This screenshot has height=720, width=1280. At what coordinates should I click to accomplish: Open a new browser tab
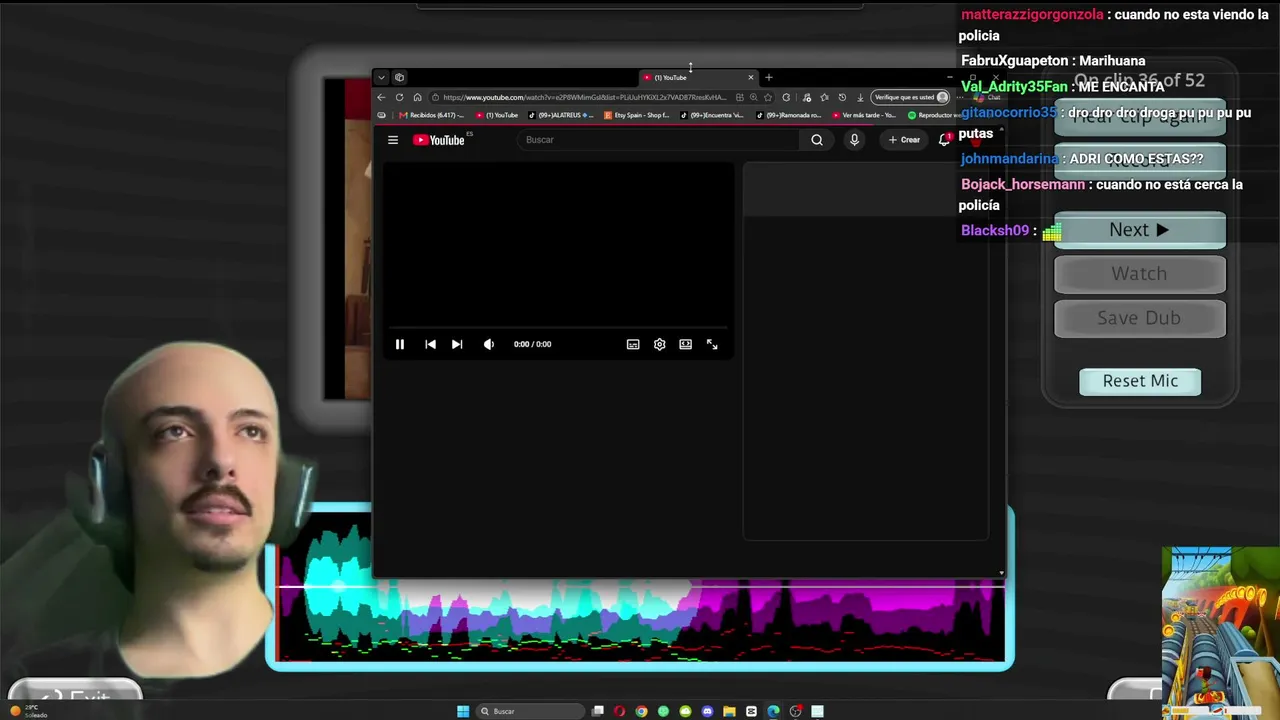pyautogui.click(x=769, y=77)
